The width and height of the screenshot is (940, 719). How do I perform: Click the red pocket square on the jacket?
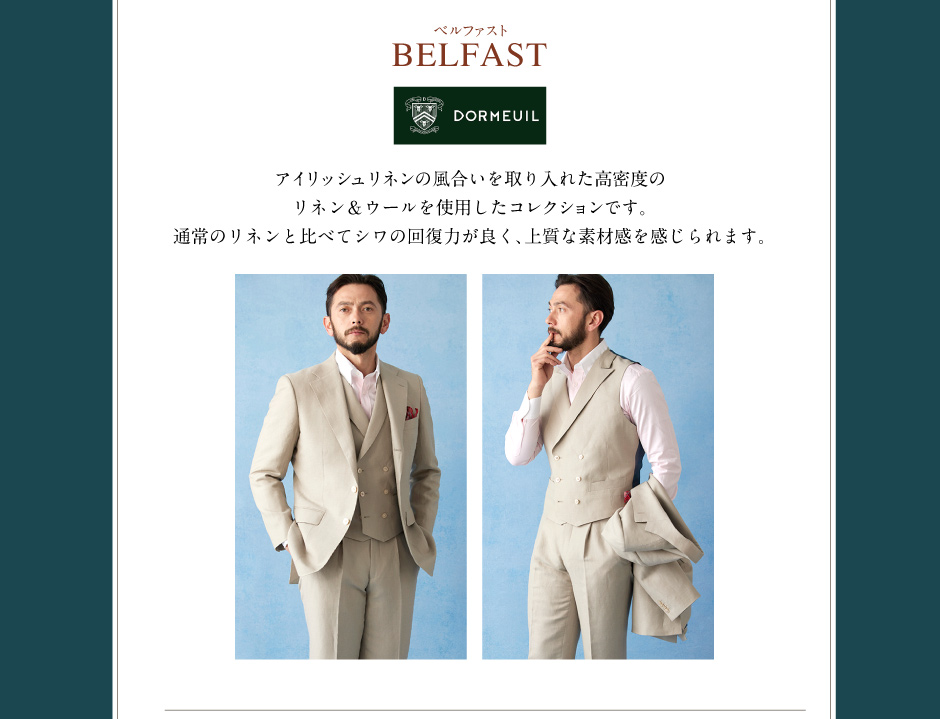tap(411, 413)
